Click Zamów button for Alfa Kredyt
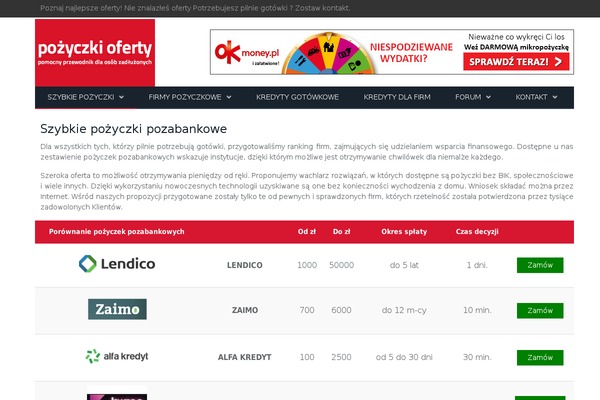 pos(540,358)
